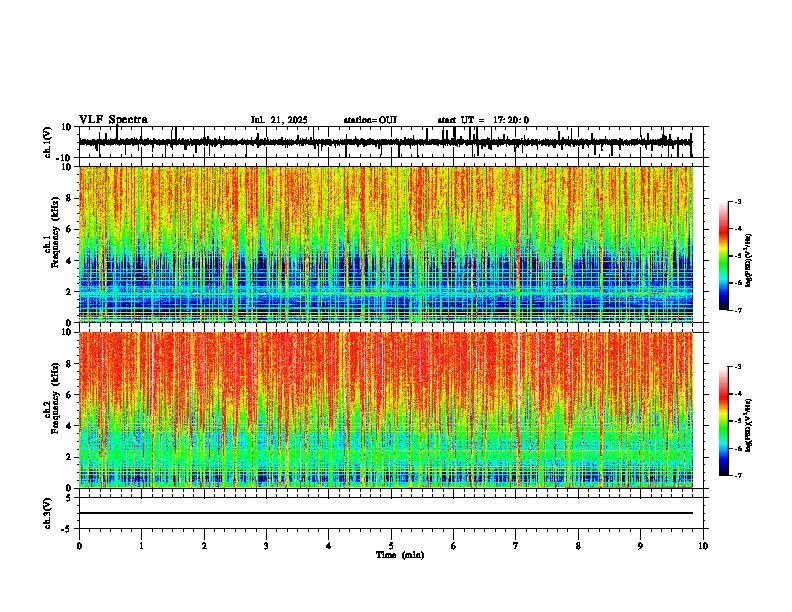Click the "VLF Spectra" plot title

pos(113,120)
